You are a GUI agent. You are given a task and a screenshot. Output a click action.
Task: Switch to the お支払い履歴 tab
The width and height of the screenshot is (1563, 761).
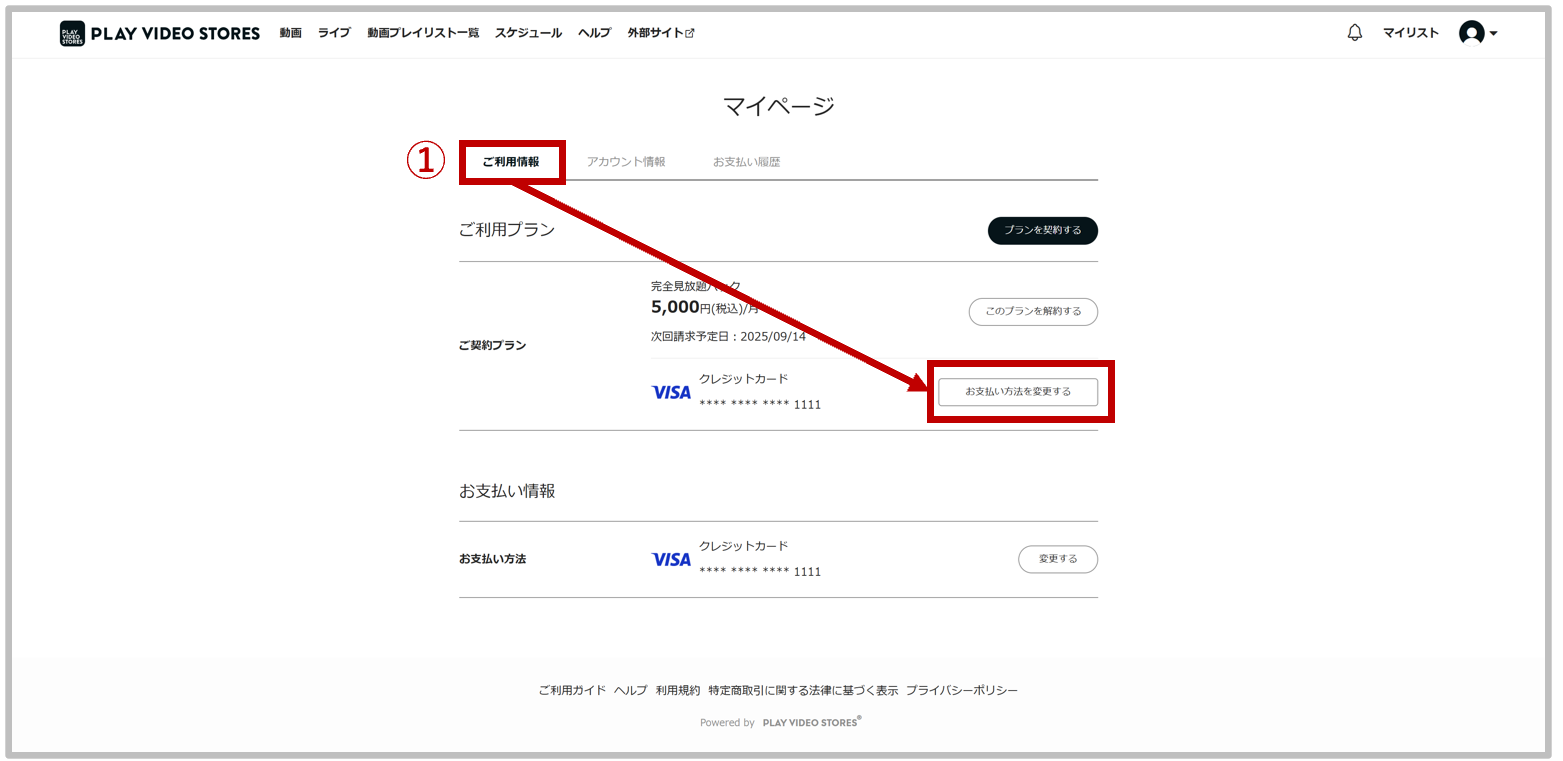[x=746, y=162]
